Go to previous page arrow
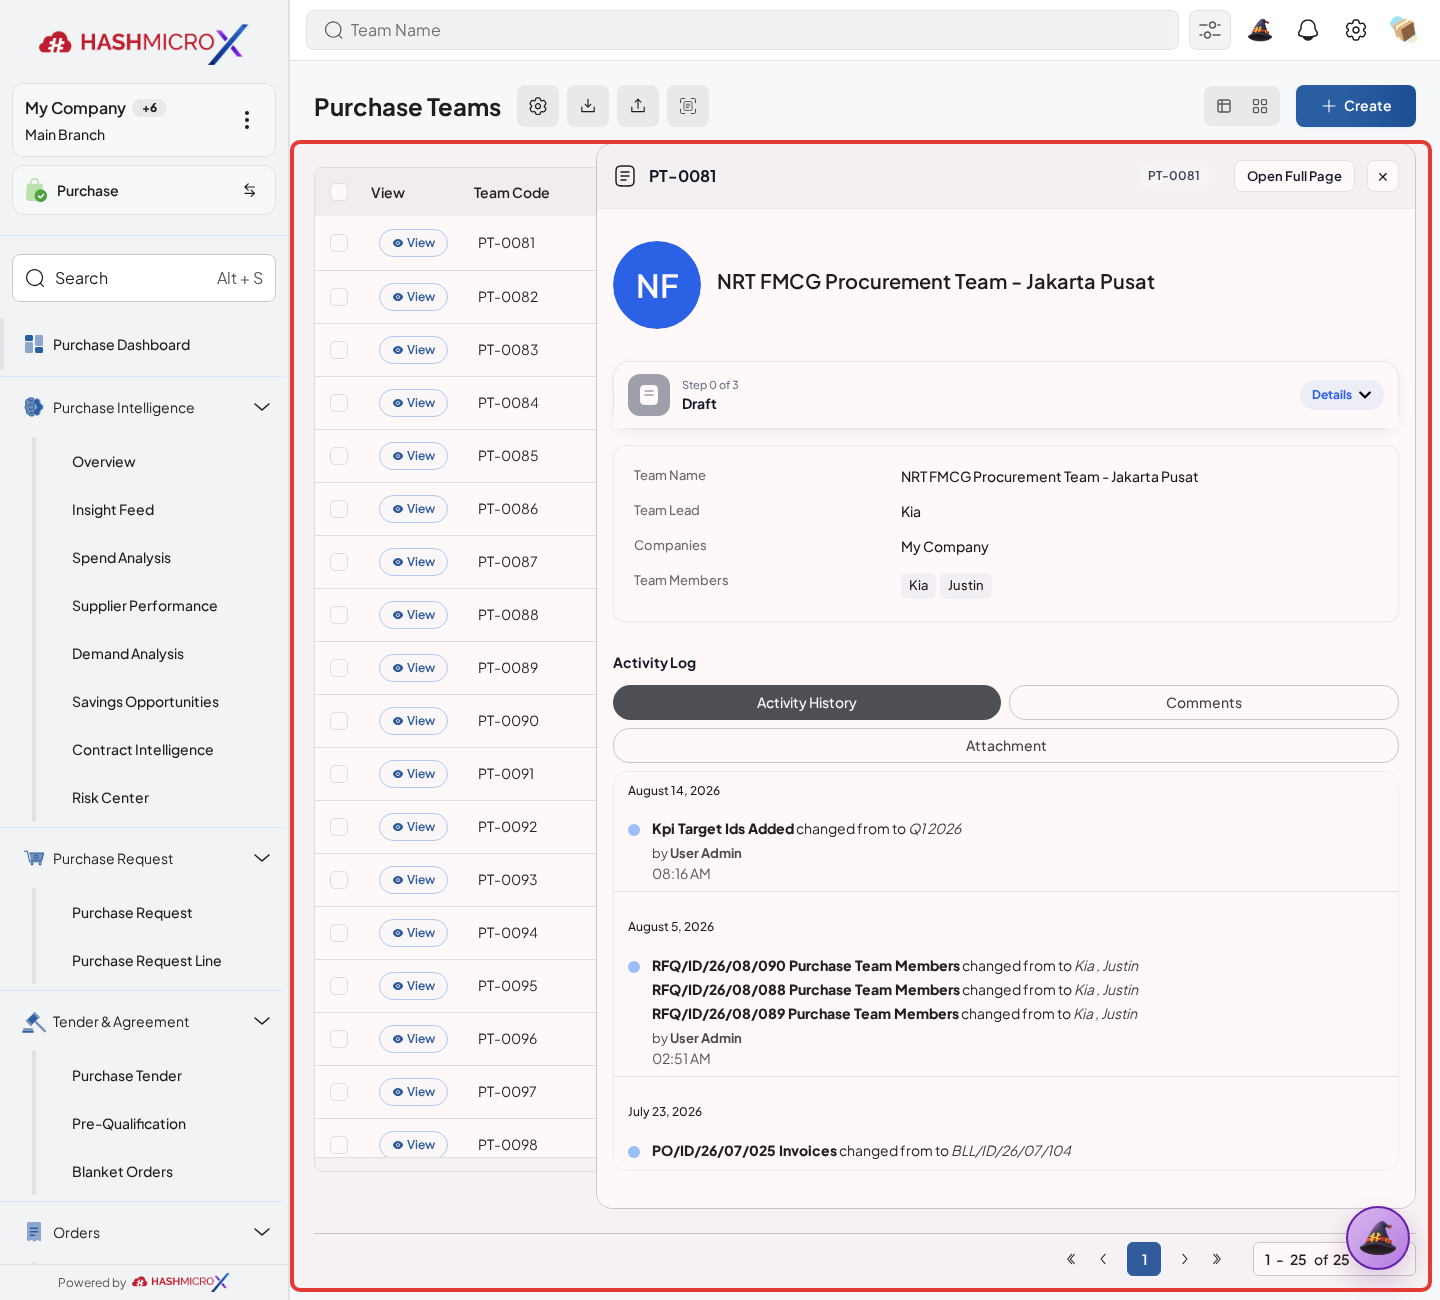 point(1103,1259)
